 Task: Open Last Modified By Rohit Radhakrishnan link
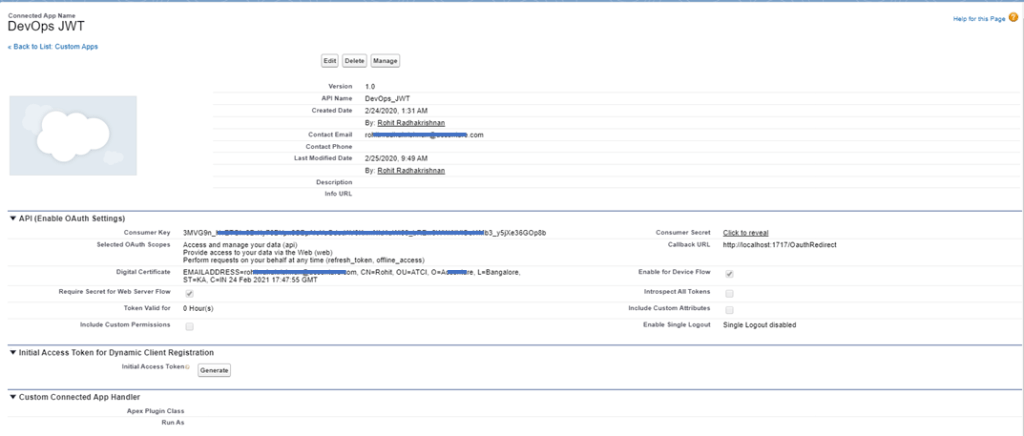(x=411, y=170)
